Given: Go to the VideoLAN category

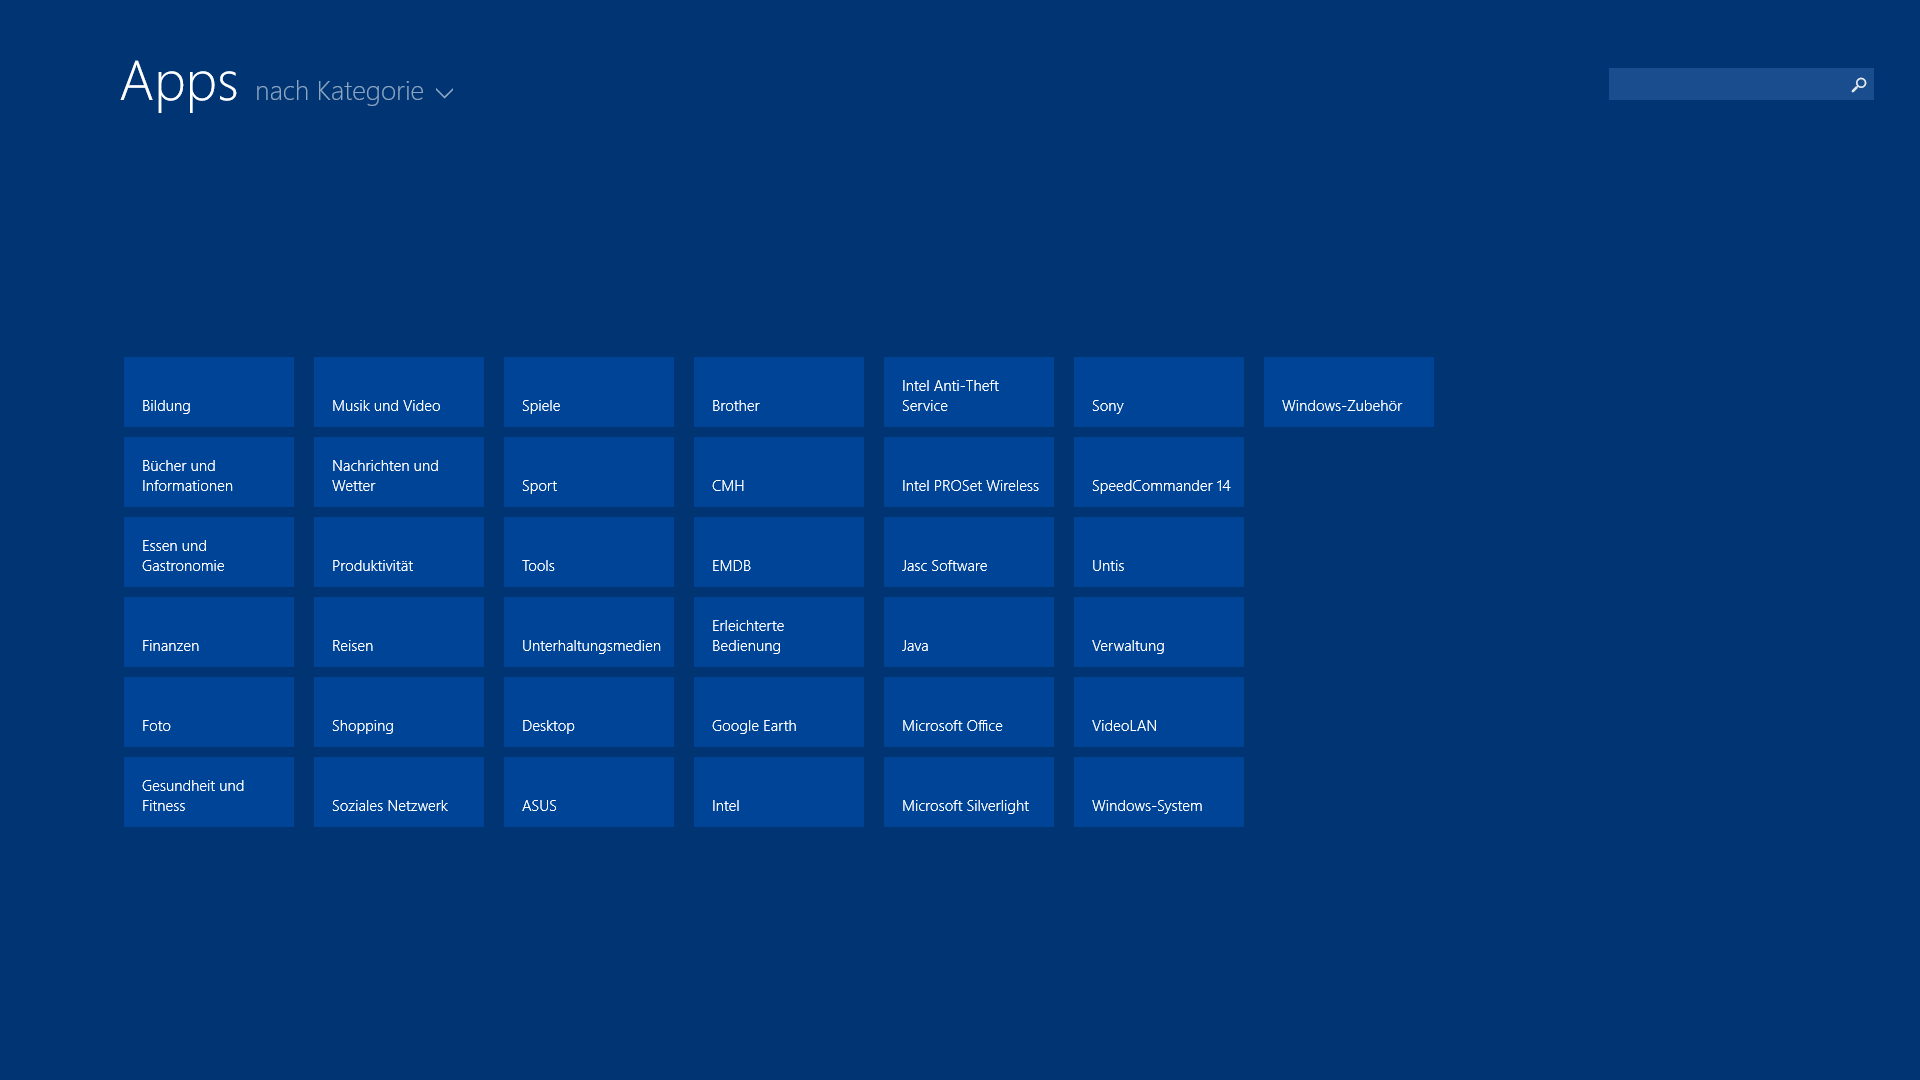Looking at the screenshot, I should 1158,712.
